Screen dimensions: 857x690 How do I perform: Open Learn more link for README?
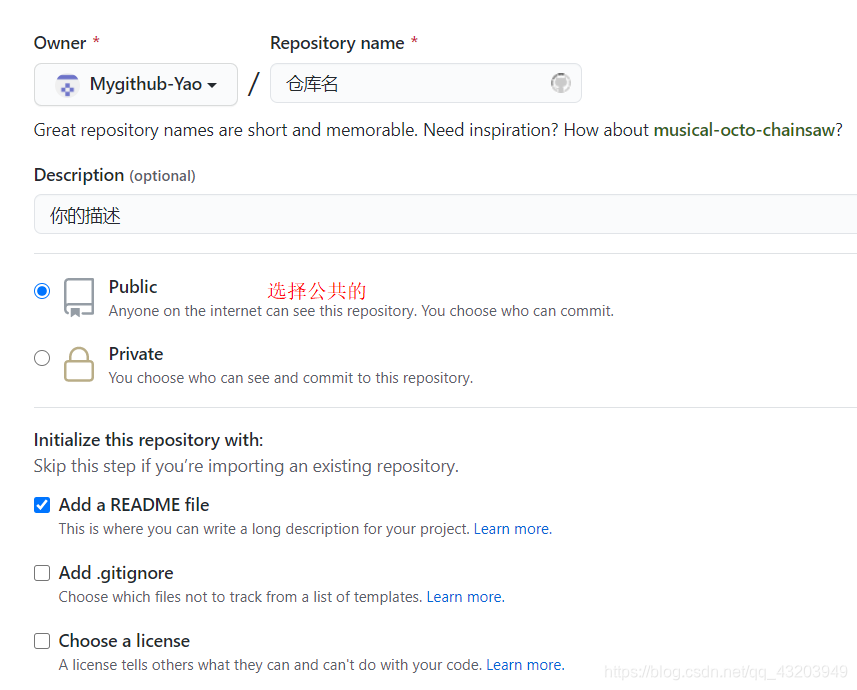tap(511, 529)
